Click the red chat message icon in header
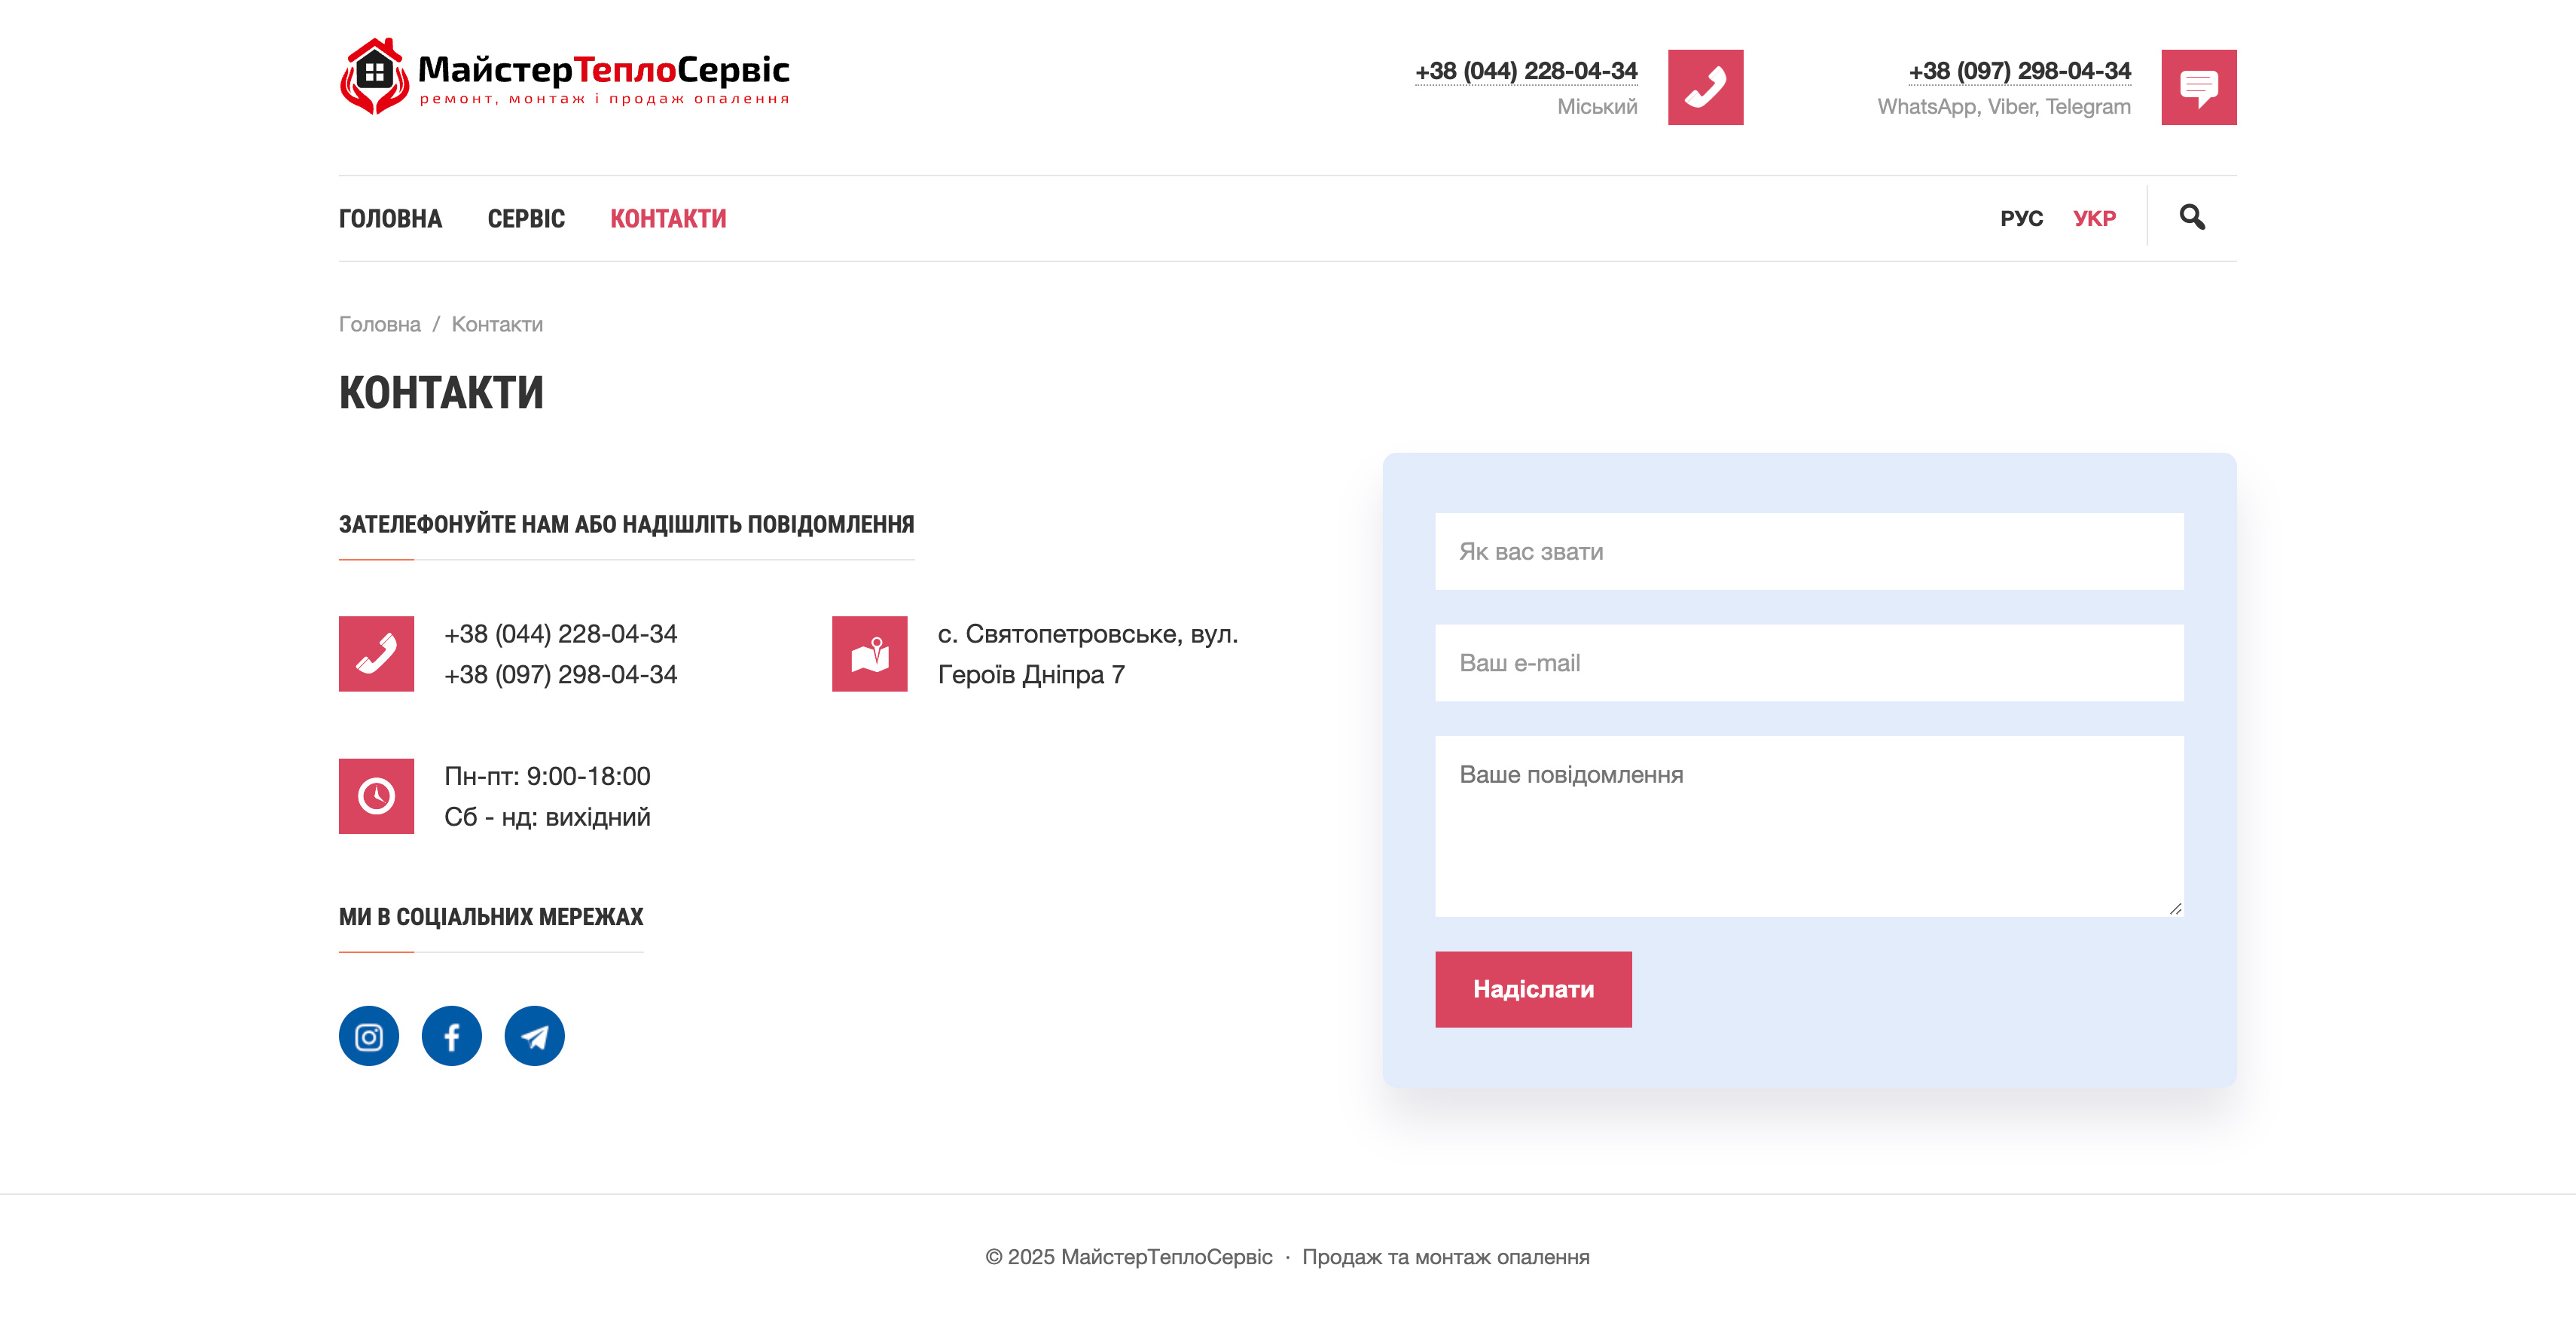Screen dimensions: 2576x1338 2198,87
